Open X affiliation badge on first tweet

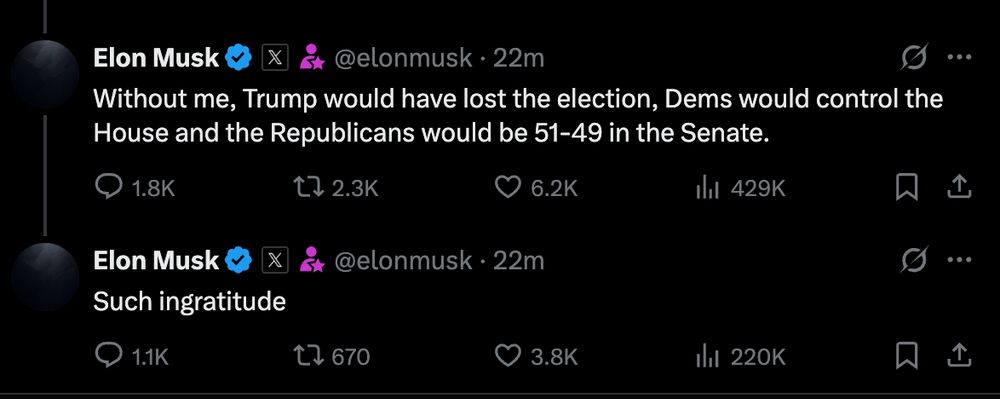pyautogui.click(x=276, y=59)
